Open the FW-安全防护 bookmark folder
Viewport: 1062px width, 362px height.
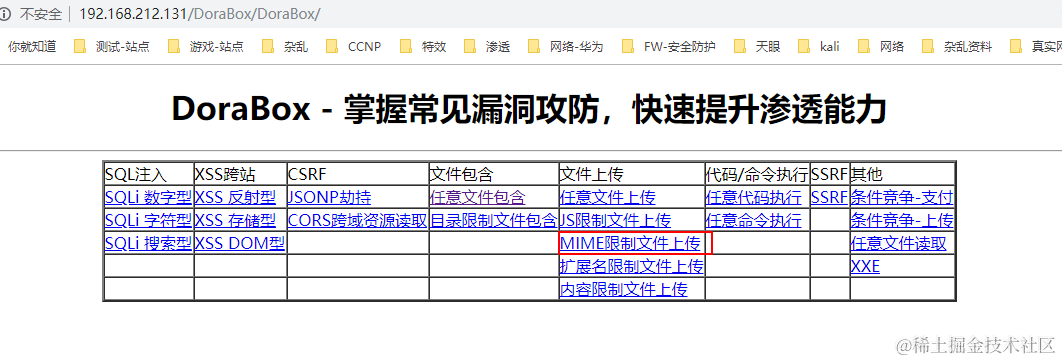[x=669, y=46]
